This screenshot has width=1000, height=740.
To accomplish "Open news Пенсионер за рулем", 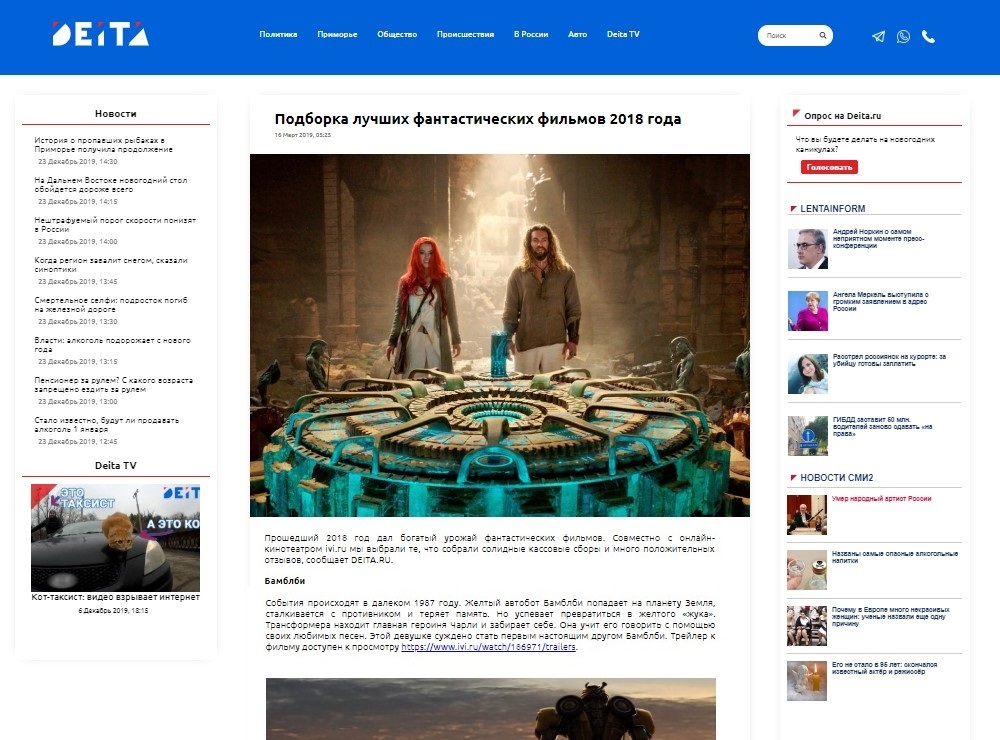I will coord(114,385).
